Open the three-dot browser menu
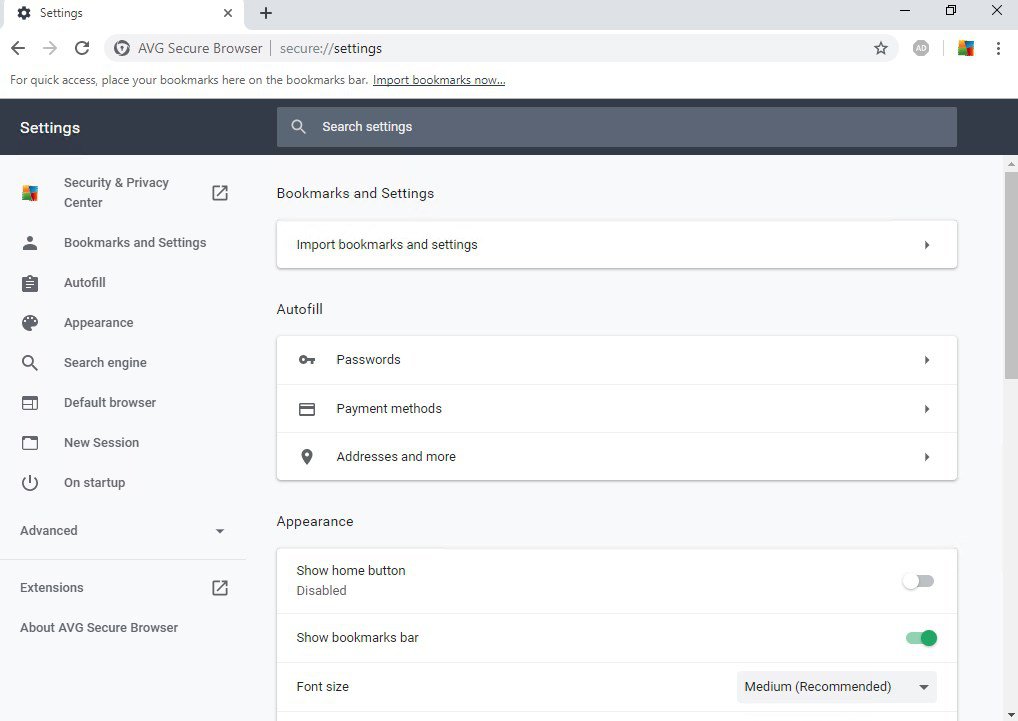Image resolution: width=1018 pixels, height=721 pixels. point(998,48)
